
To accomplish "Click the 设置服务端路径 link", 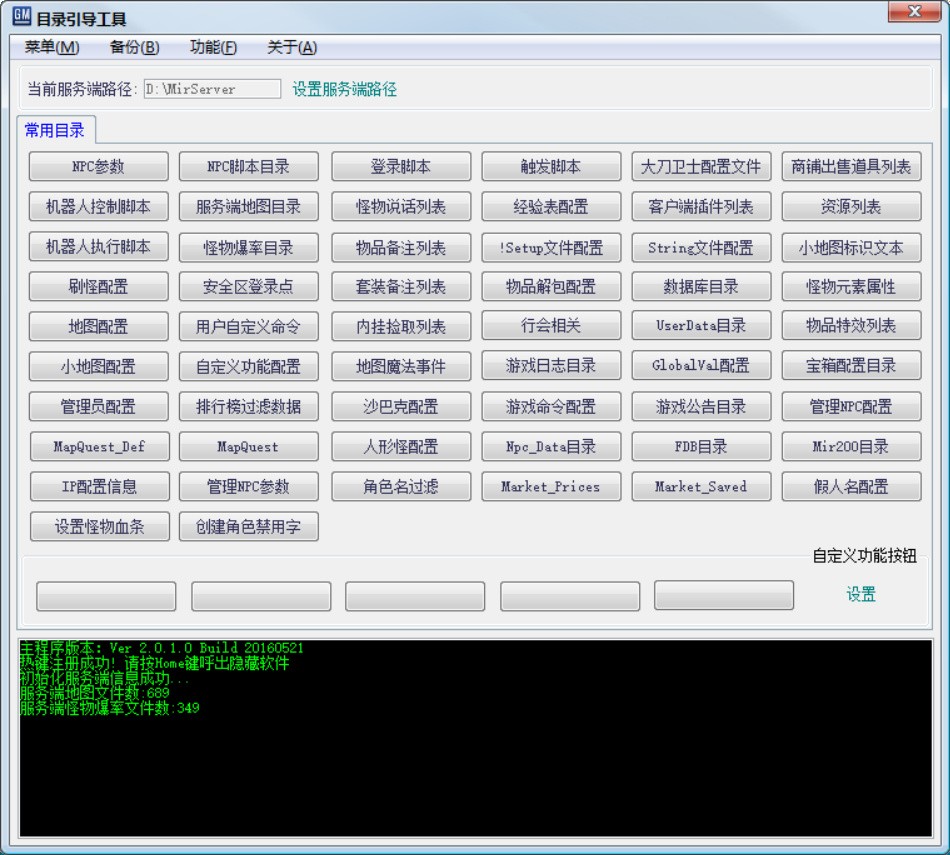I will pos(345,89).
